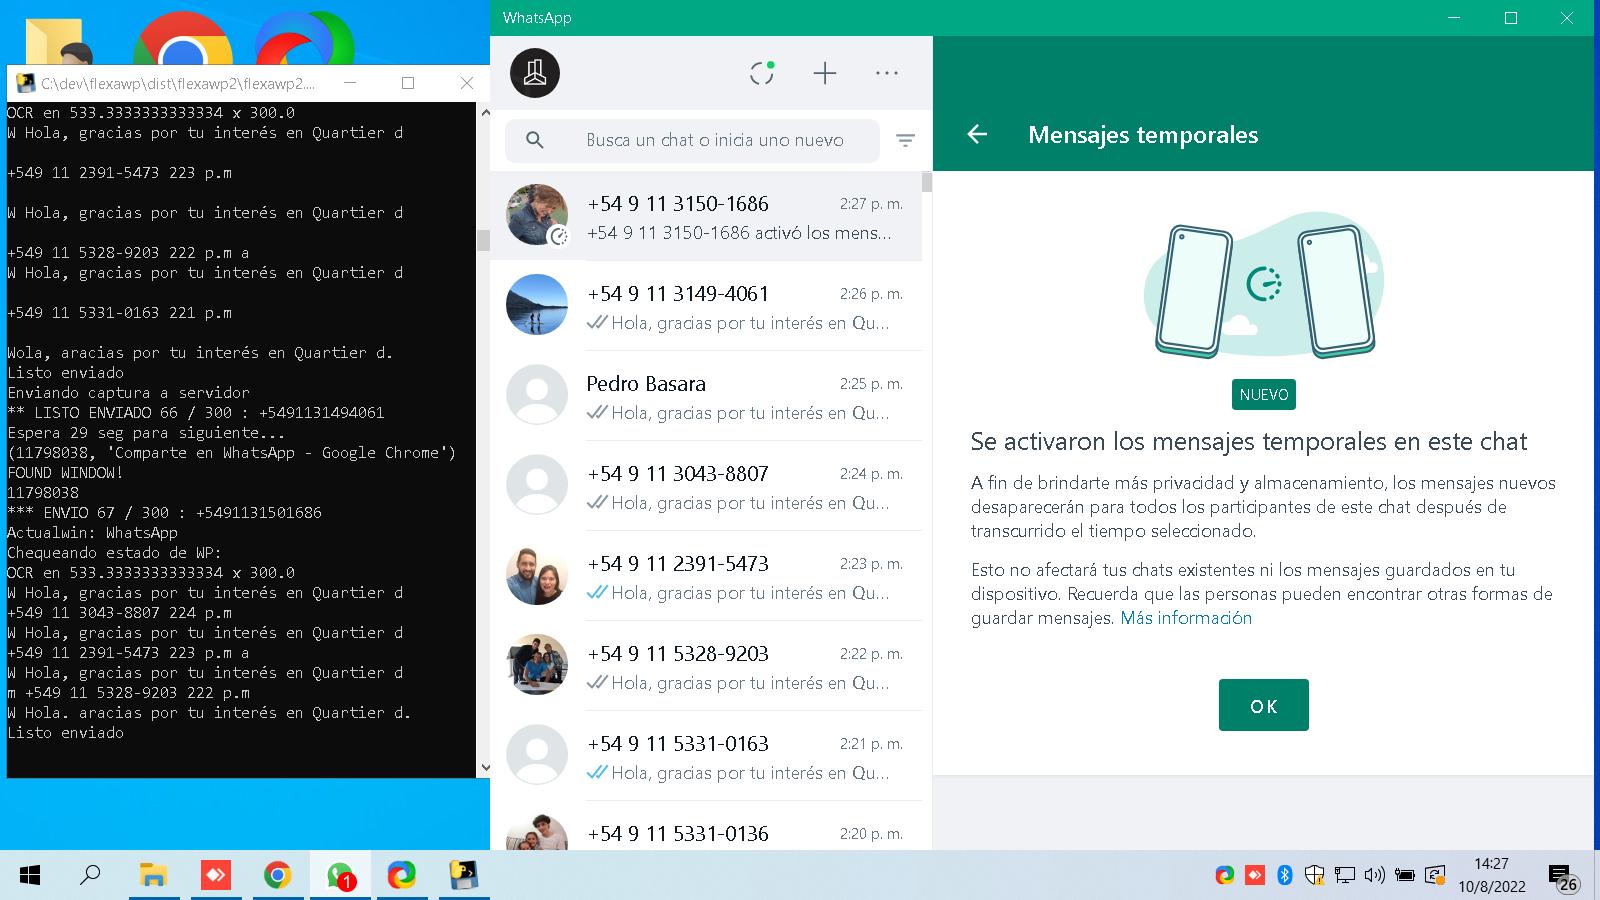Open the chat filter menu icon
The width and height of the screenshot is (1600, 900).
[x=905, y=141]
